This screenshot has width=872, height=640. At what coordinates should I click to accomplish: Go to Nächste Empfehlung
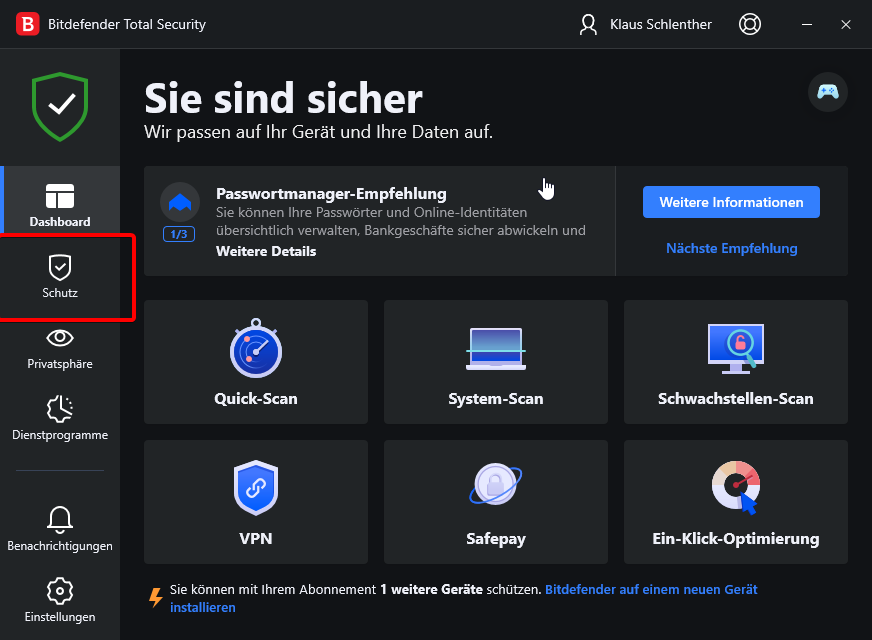731,248
